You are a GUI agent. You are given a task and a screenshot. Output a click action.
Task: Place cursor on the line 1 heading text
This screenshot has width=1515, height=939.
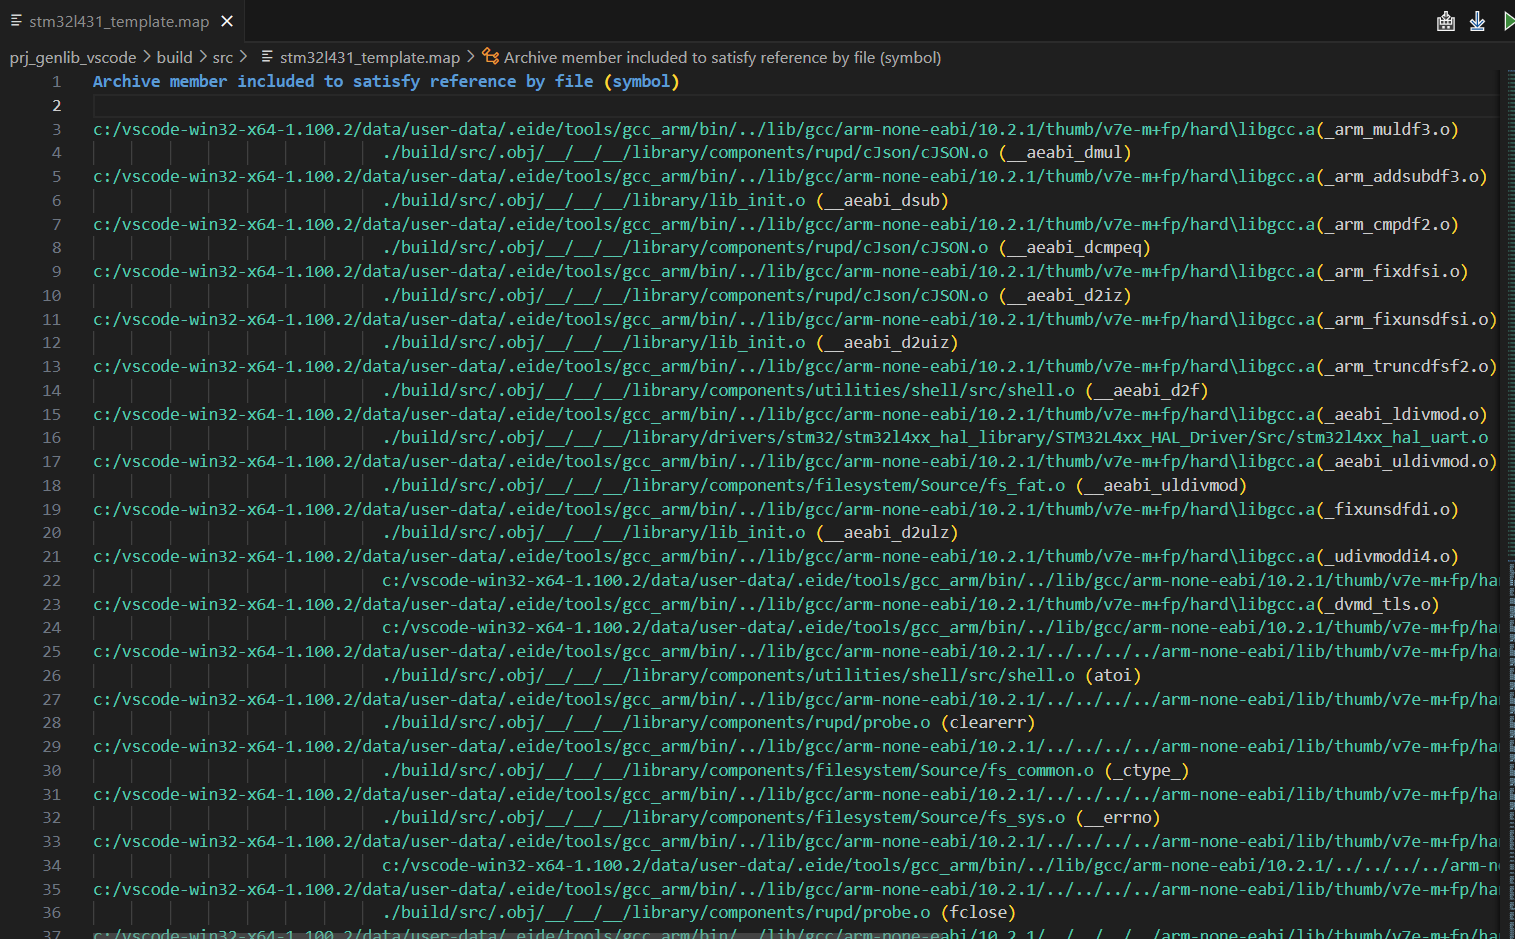(x=385, y=82)
